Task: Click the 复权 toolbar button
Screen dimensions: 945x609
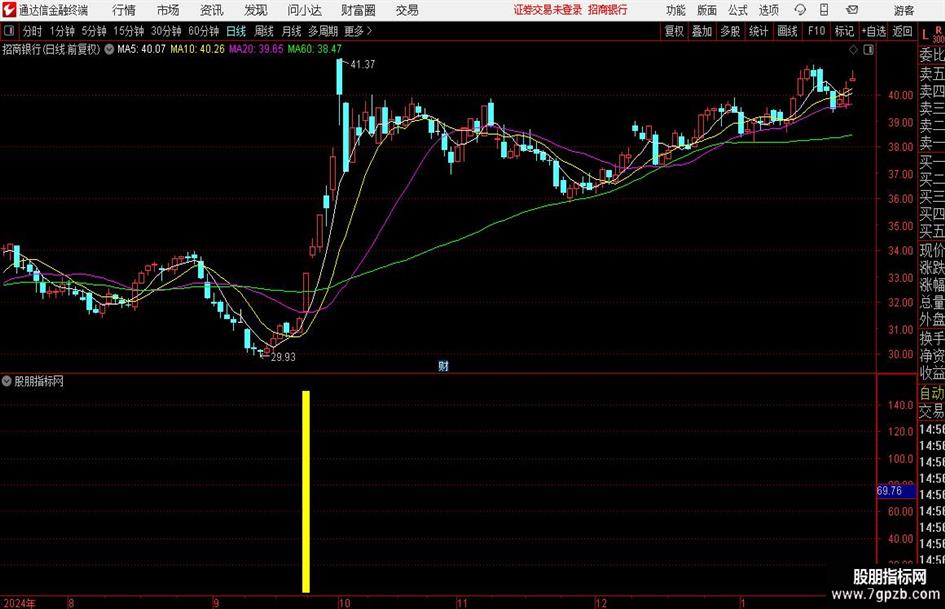Action: [x=674, y=31]
